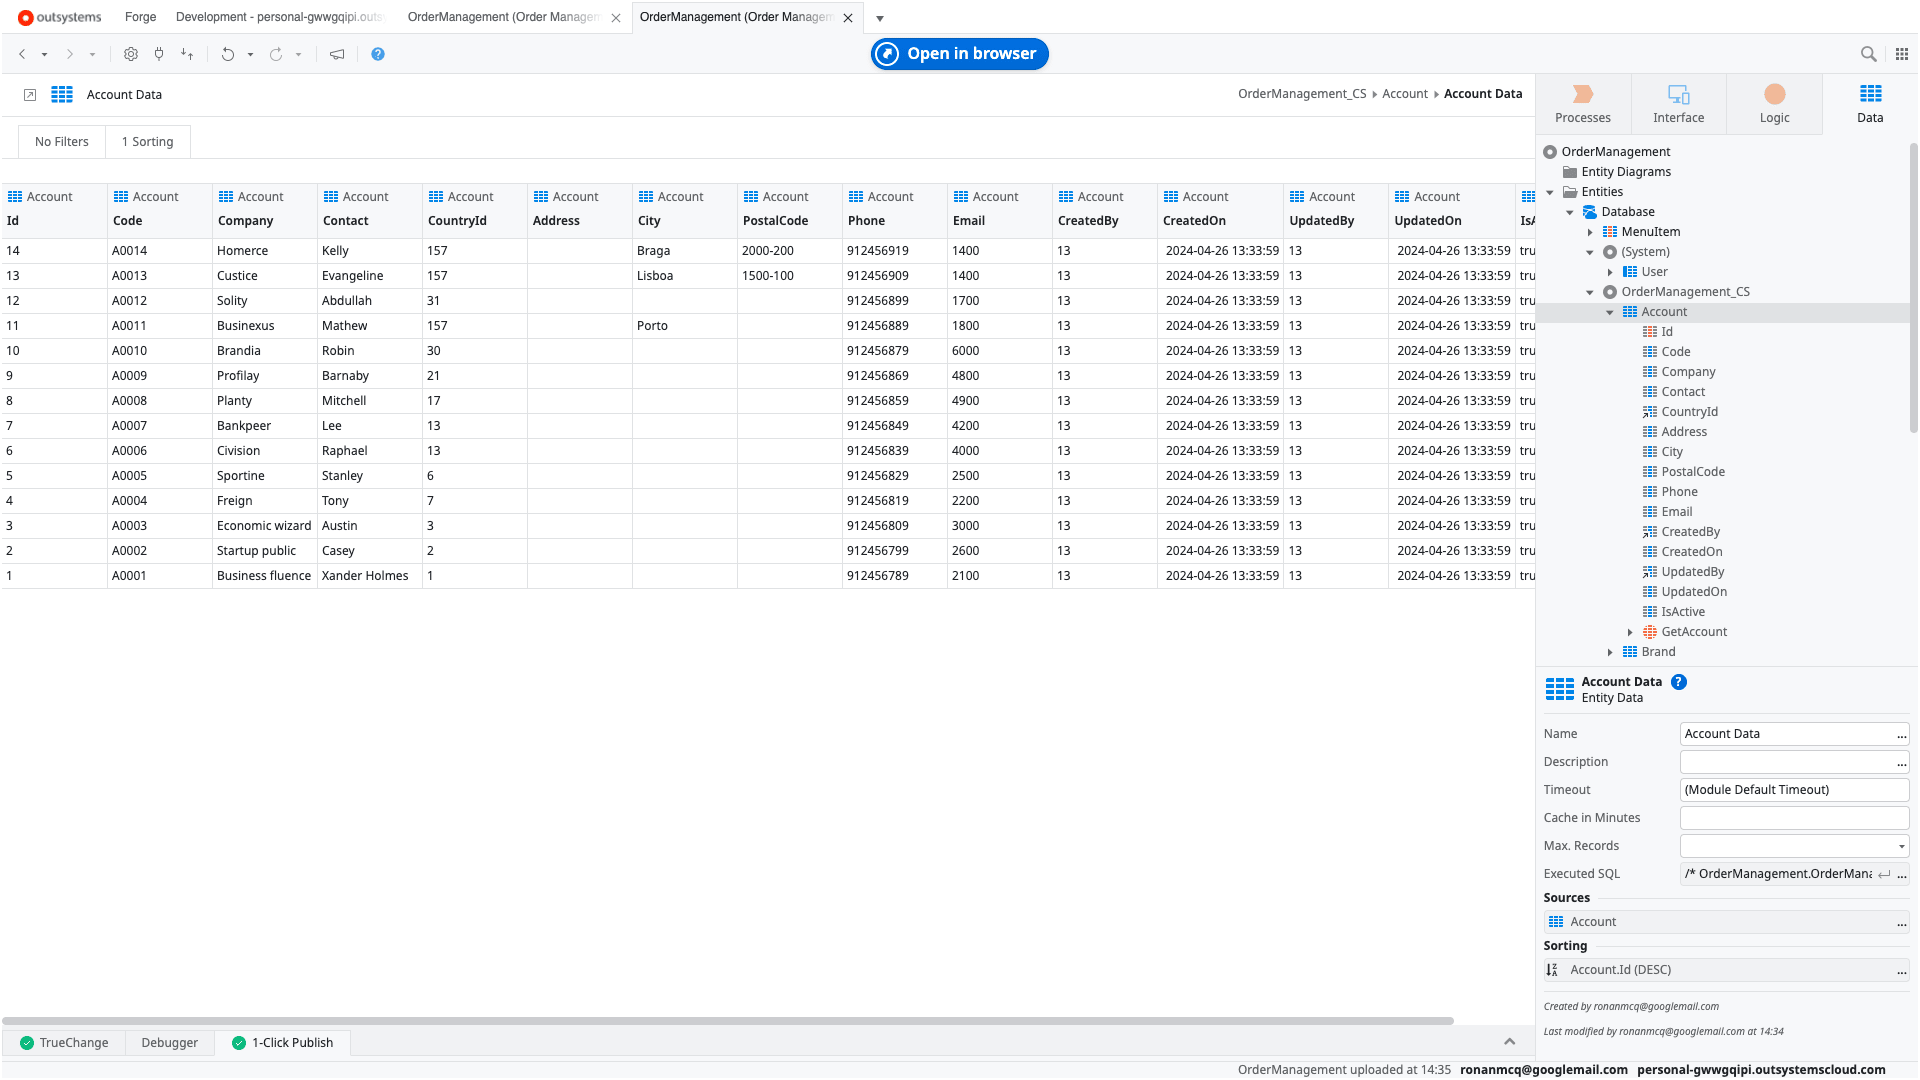Click the horizontal scrollbar below the table

click(x=728, y=1021)
